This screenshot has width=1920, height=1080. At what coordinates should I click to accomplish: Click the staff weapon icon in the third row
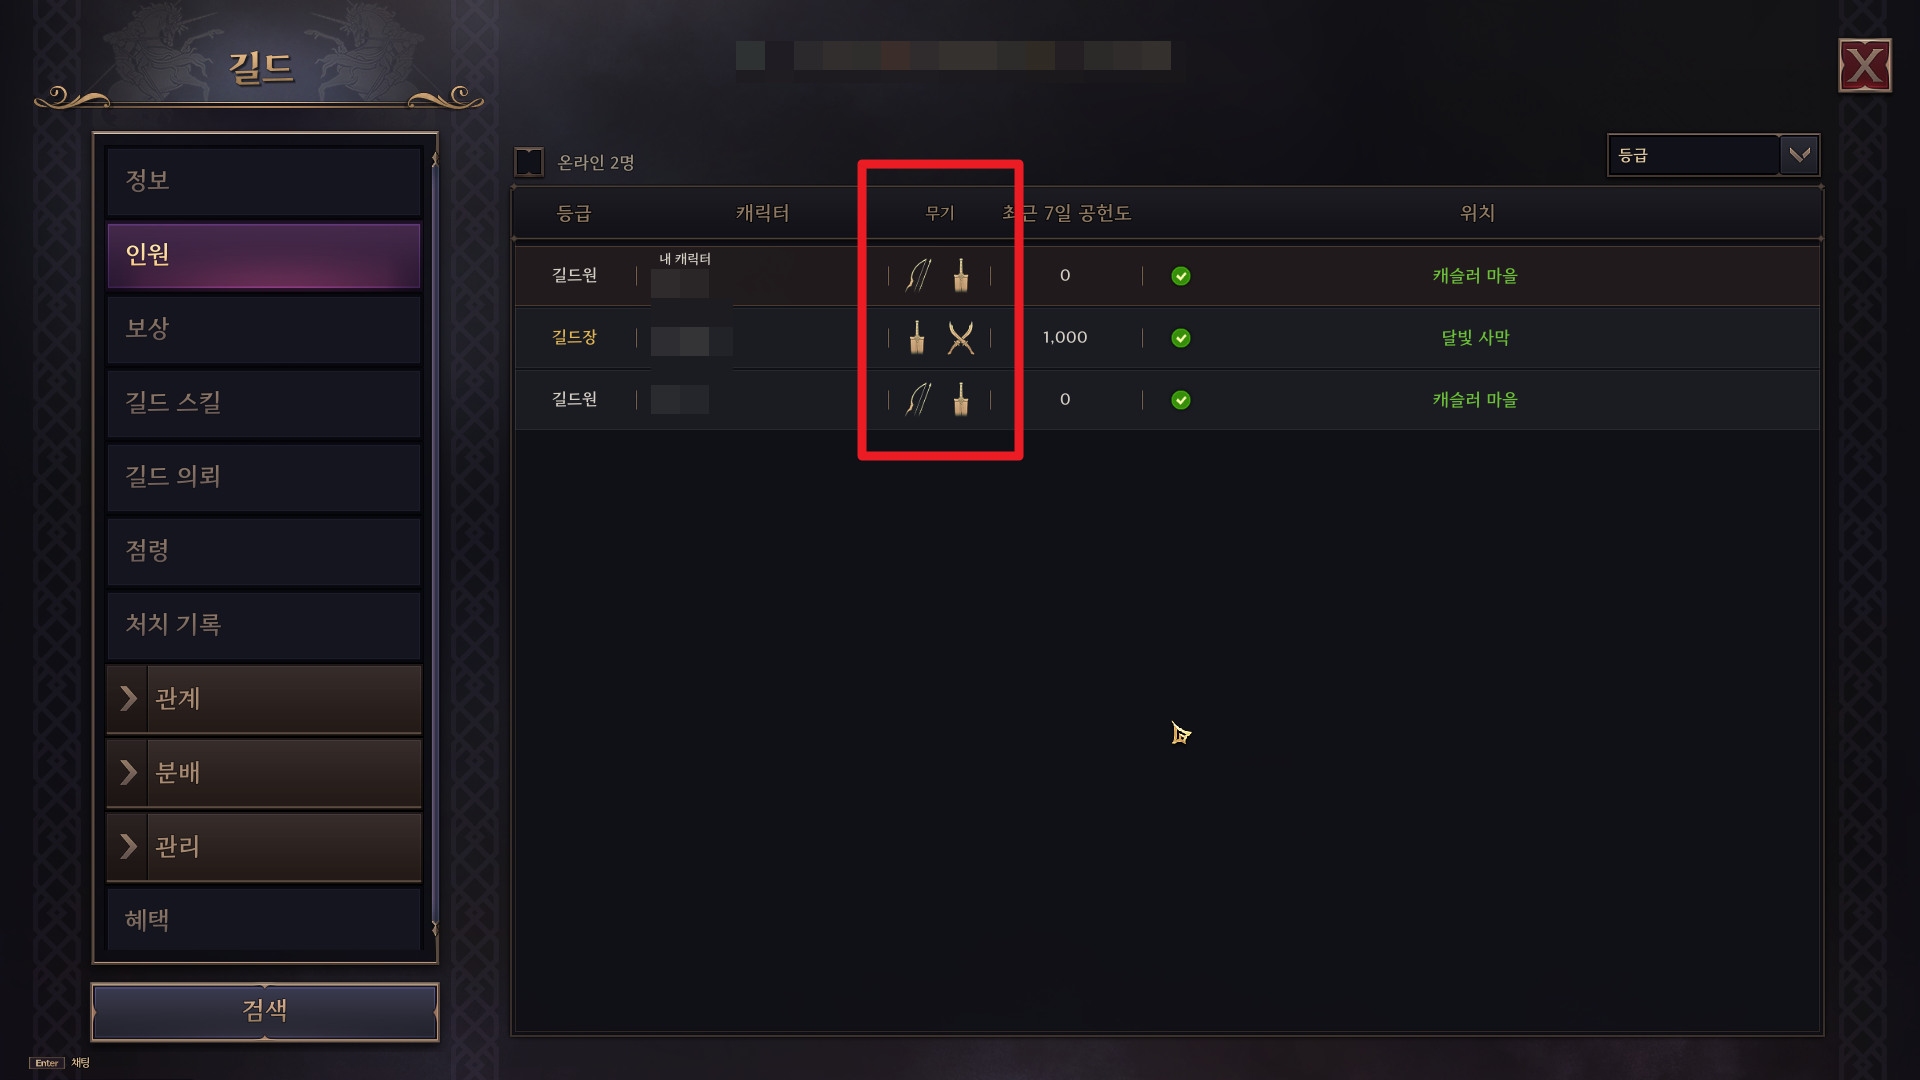[x=961, y=400]
